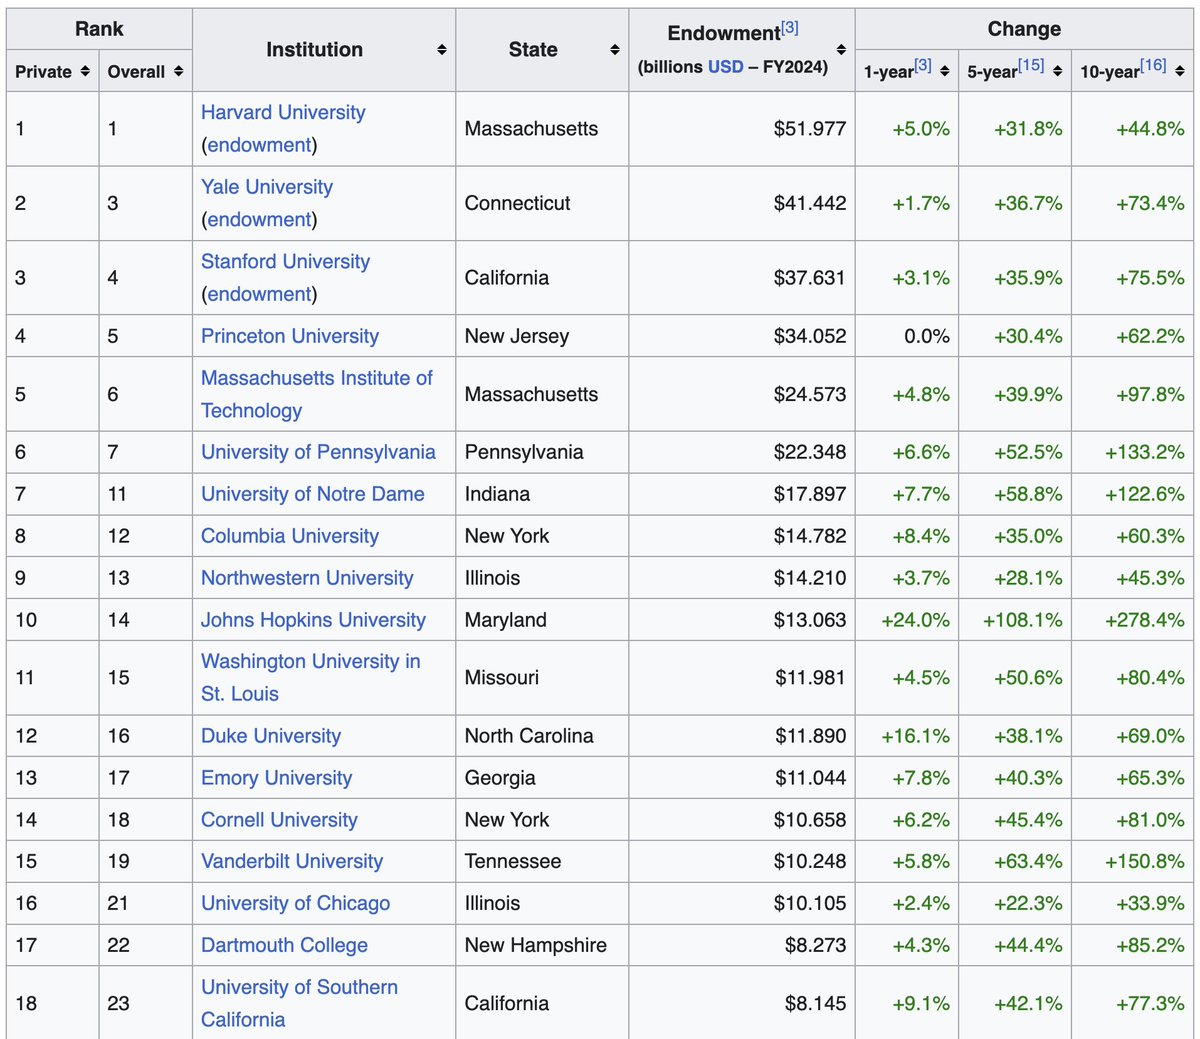Open Vanderbilt University link
The image size is (1200, 1039).
pyautogui.click(x=292, y=861)
